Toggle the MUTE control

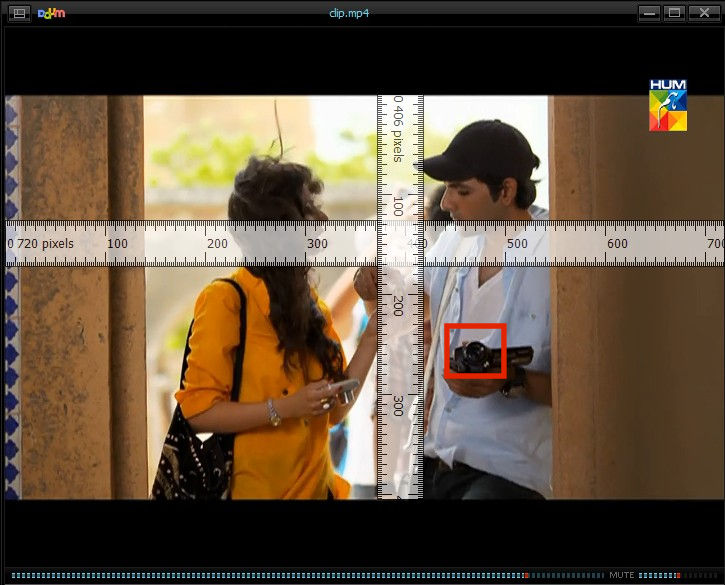coord(621,575)
